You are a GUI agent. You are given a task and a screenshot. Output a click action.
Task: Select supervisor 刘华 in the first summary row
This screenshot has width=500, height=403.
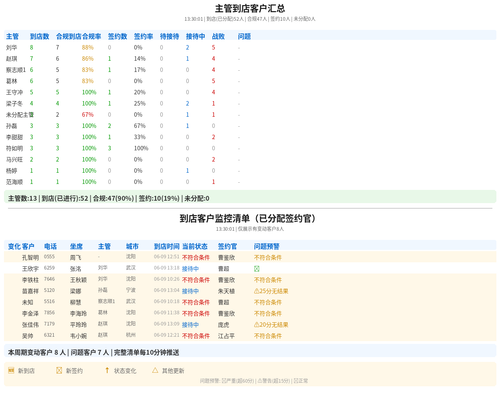11,48
